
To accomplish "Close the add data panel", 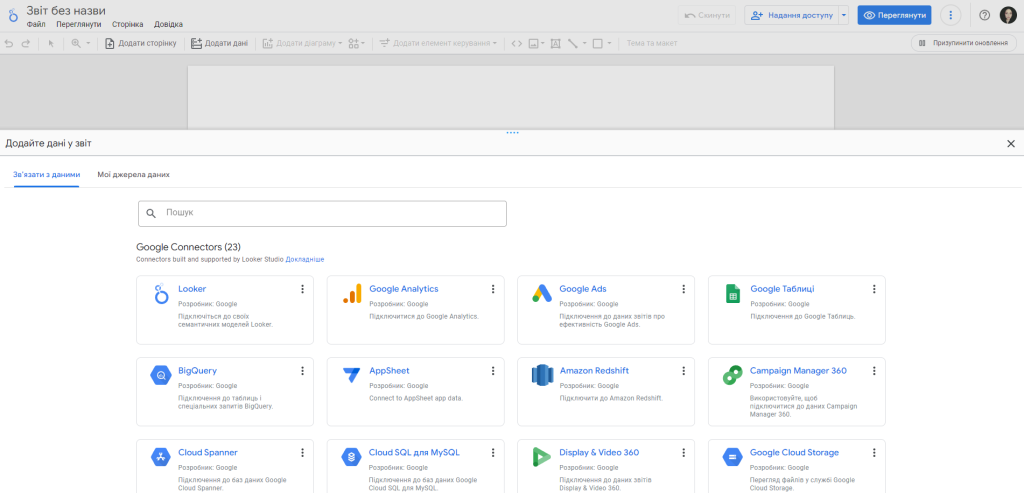I will (x=1010, y=144).
